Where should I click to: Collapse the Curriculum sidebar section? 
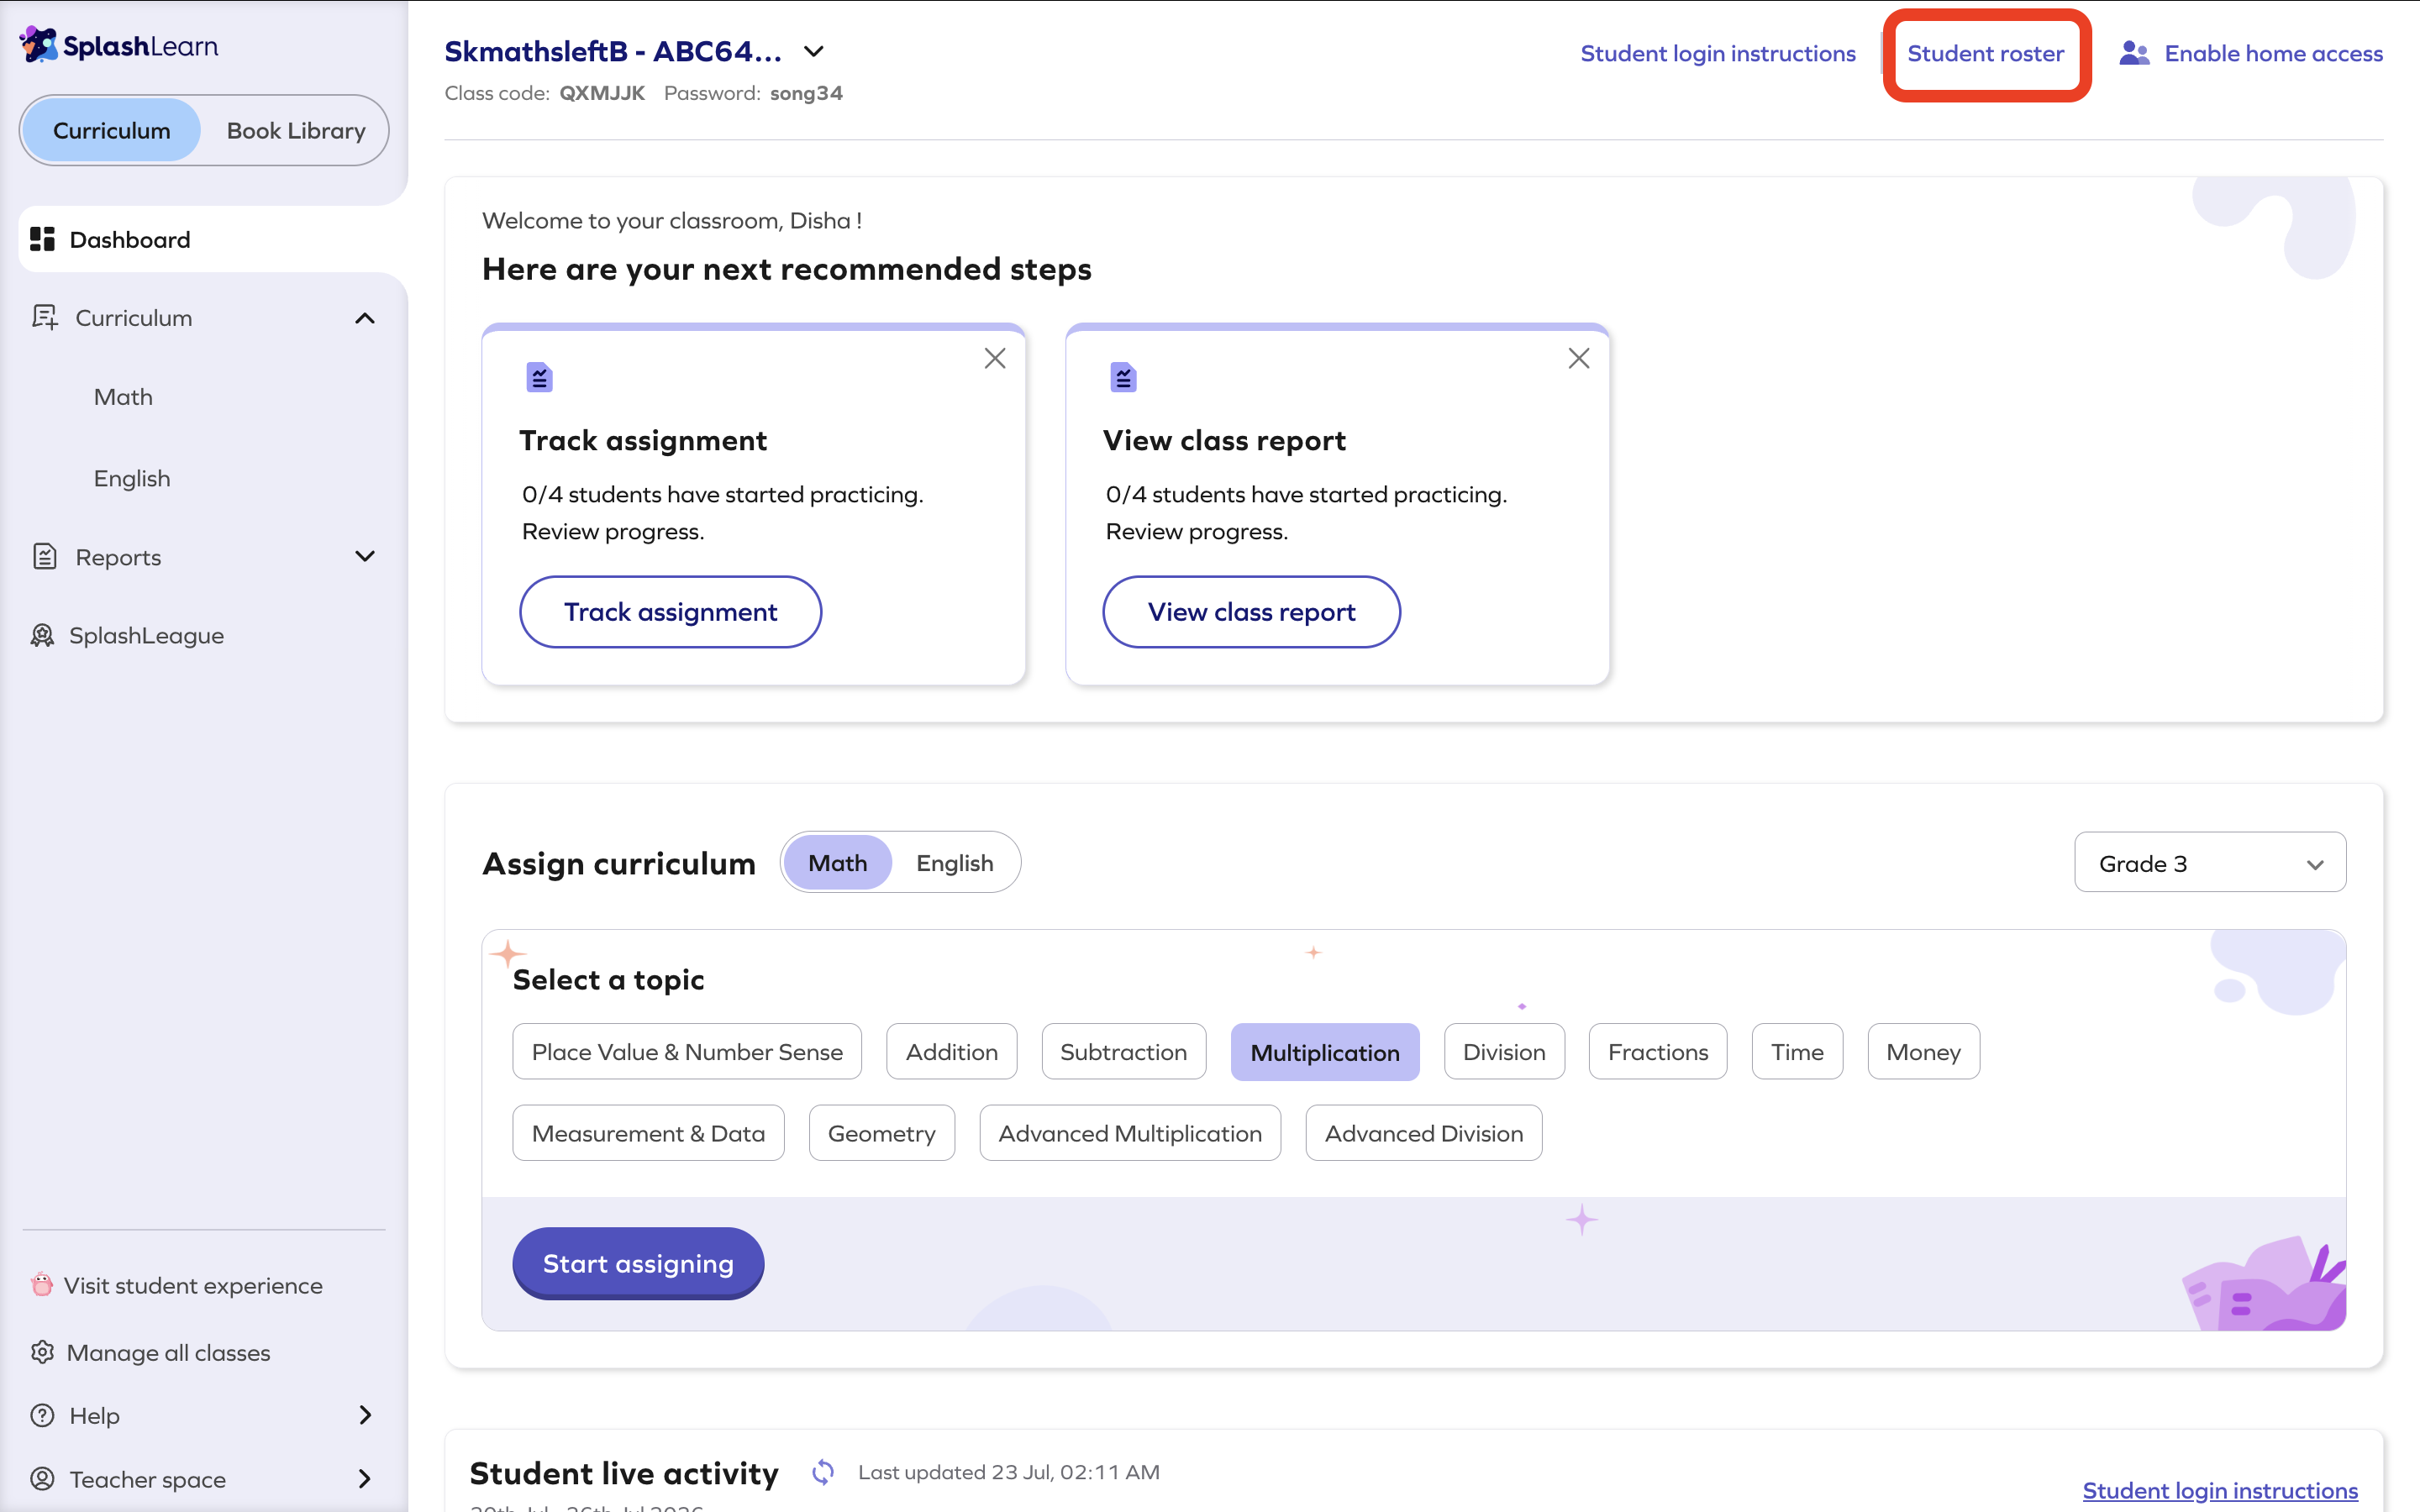tap(365, 318)
